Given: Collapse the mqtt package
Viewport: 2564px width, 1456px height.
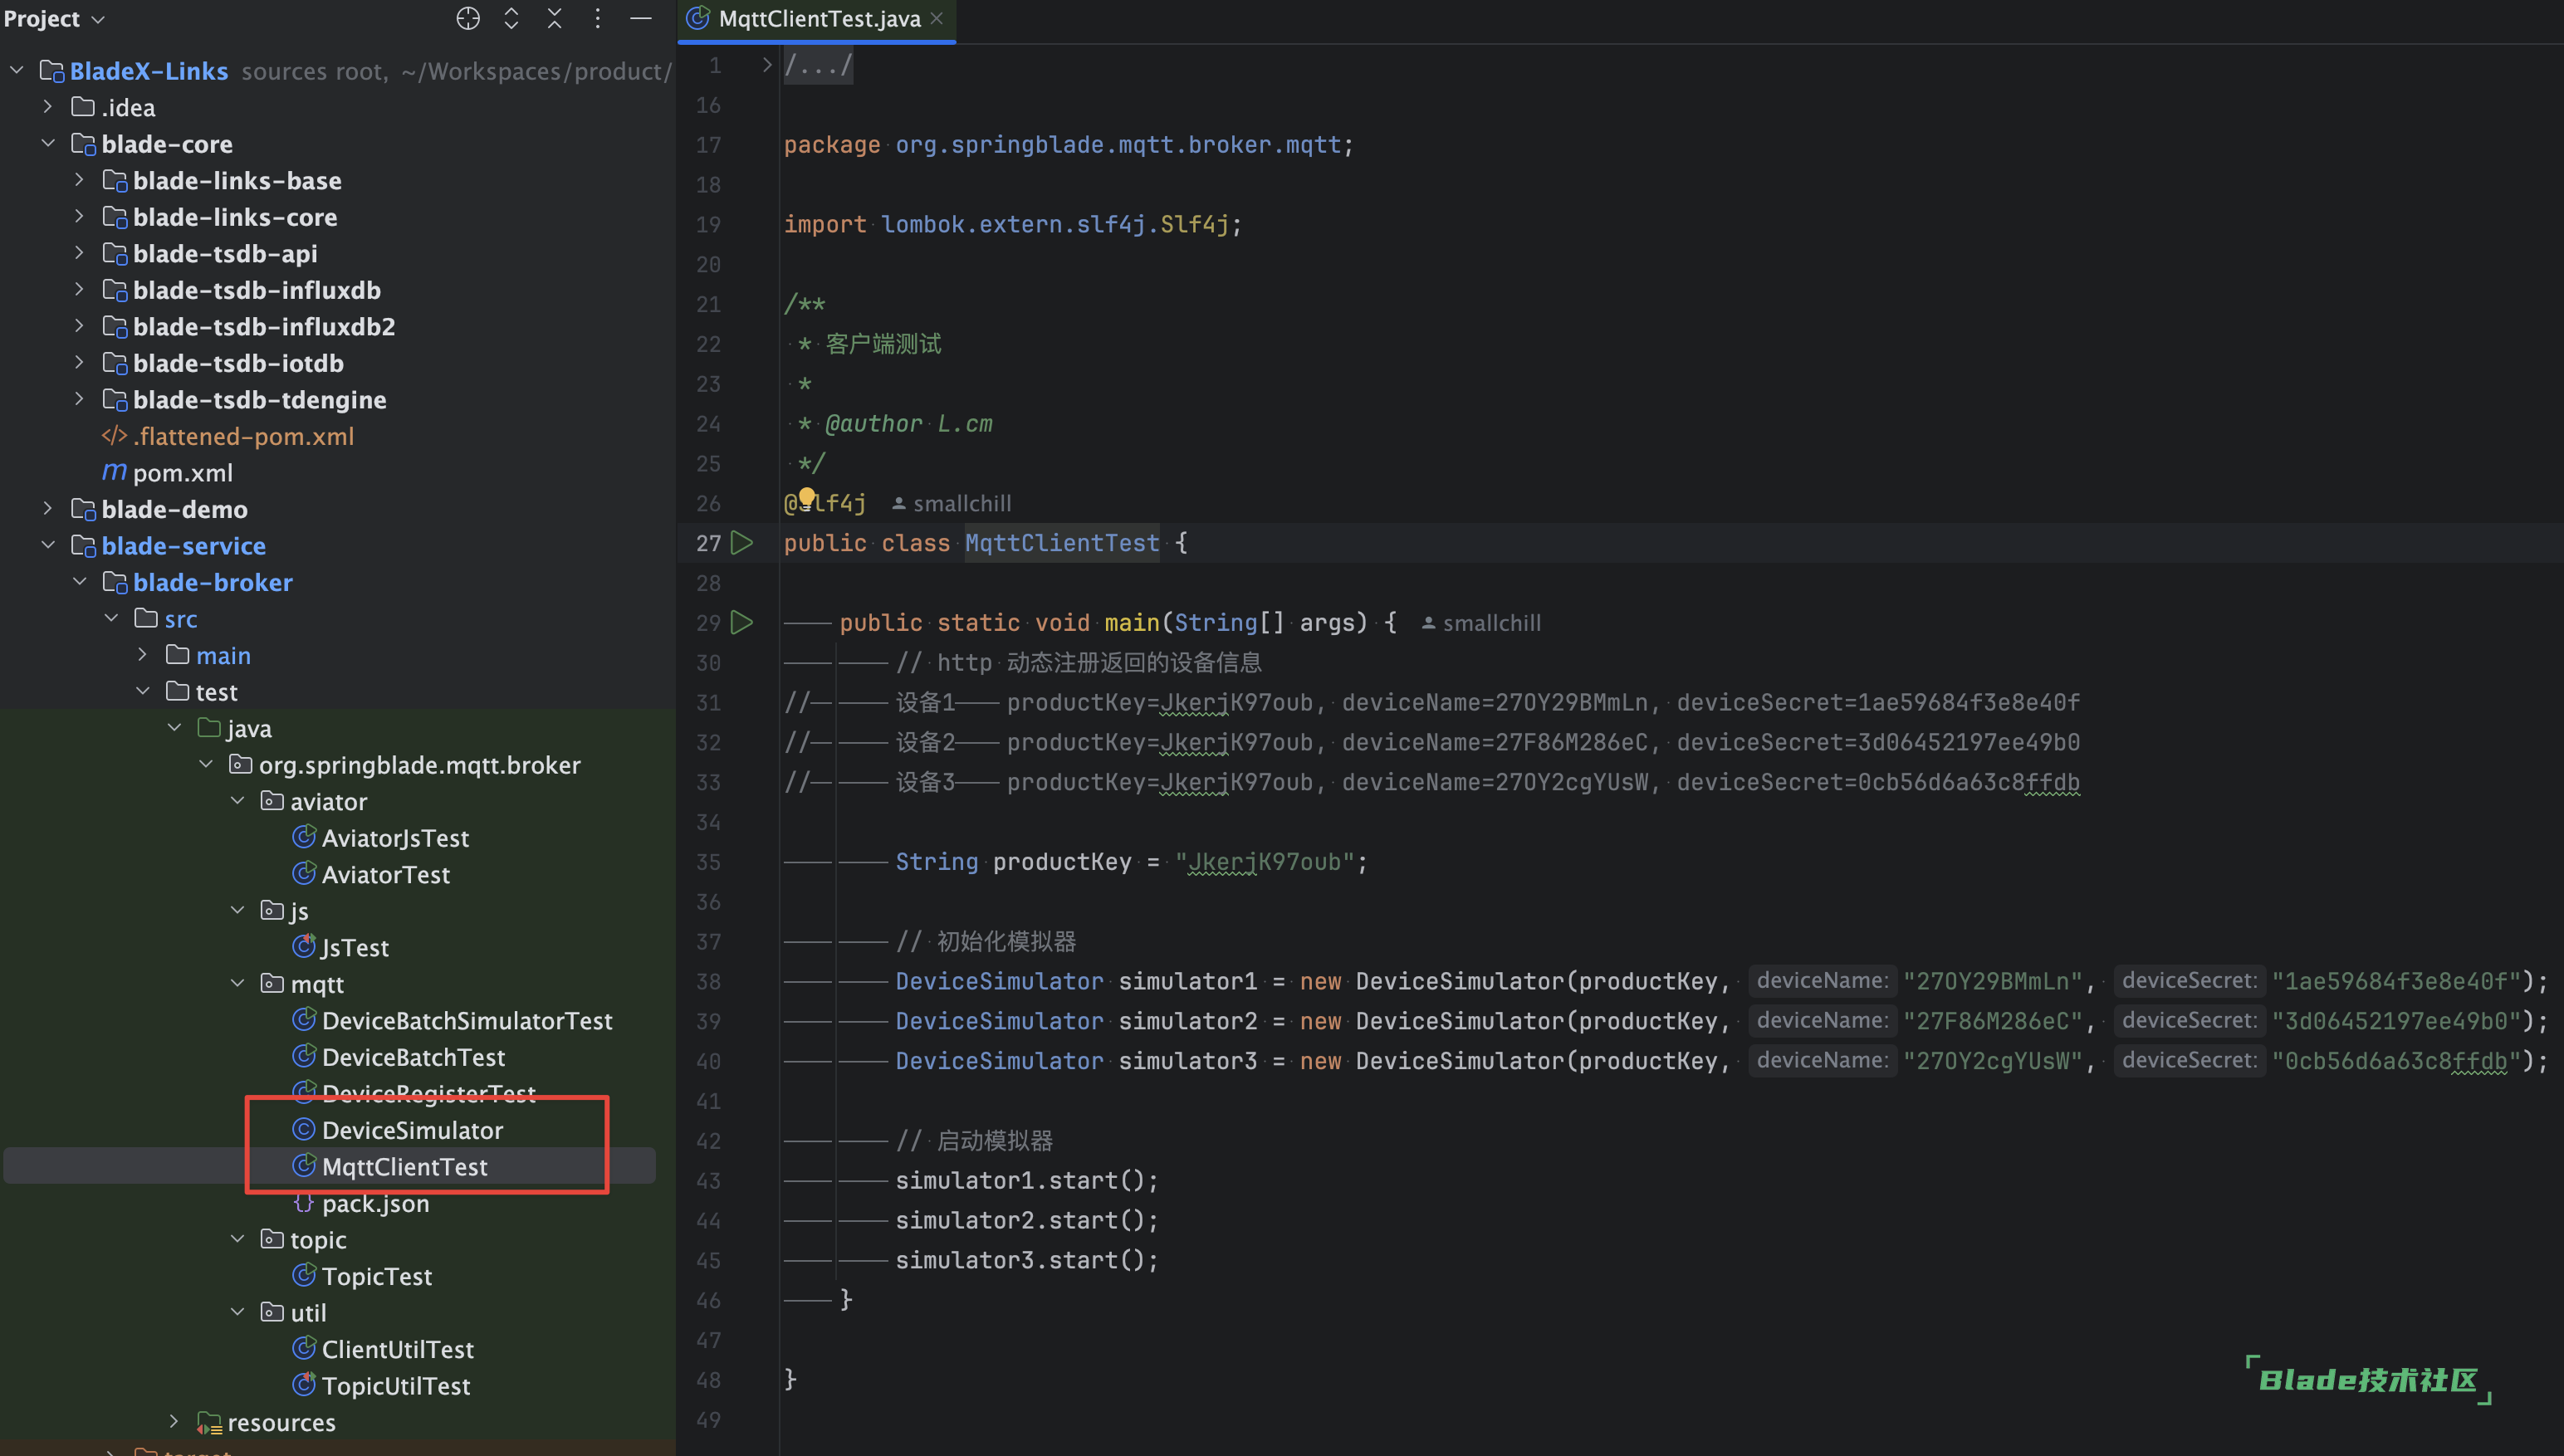Looking at the screenshot, I should [238, 983].
